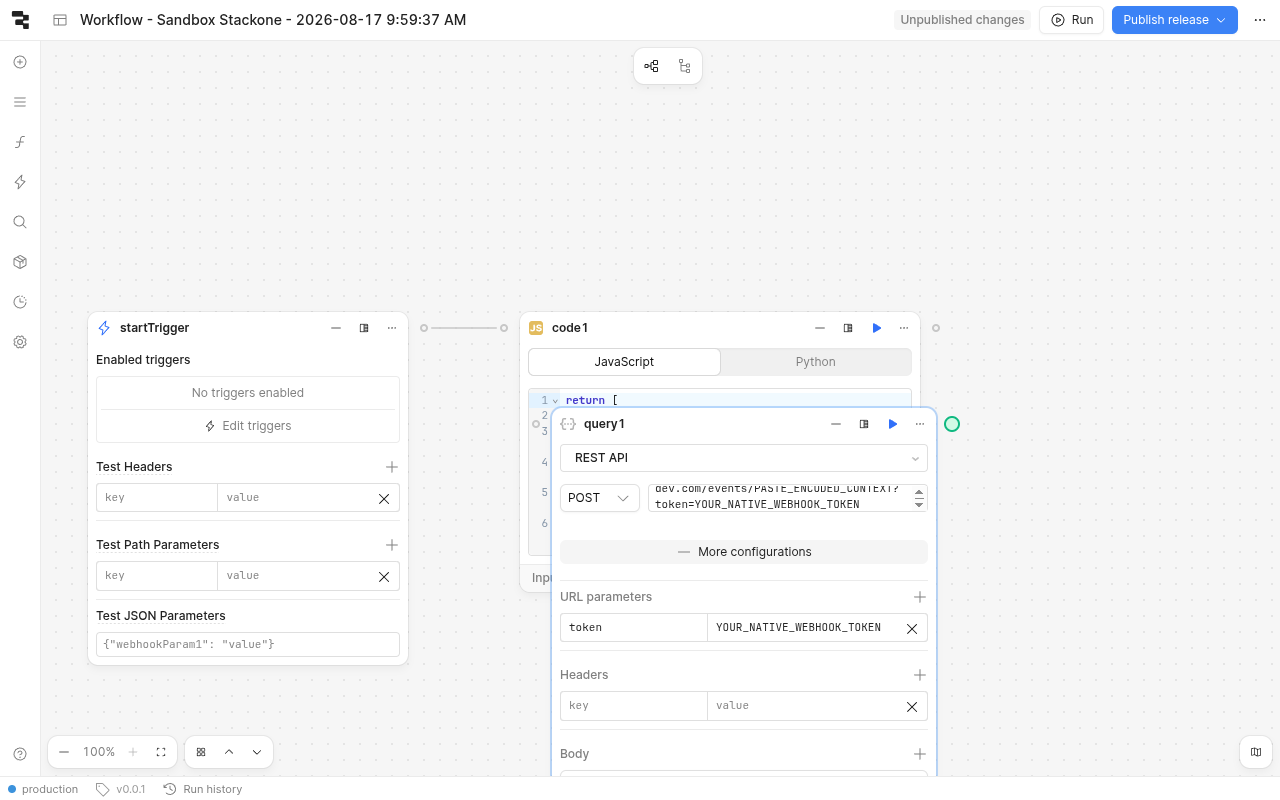The width and height of the screenshot is (1280, 800).
Task: Add a URL parameters row
Action: 920,597
